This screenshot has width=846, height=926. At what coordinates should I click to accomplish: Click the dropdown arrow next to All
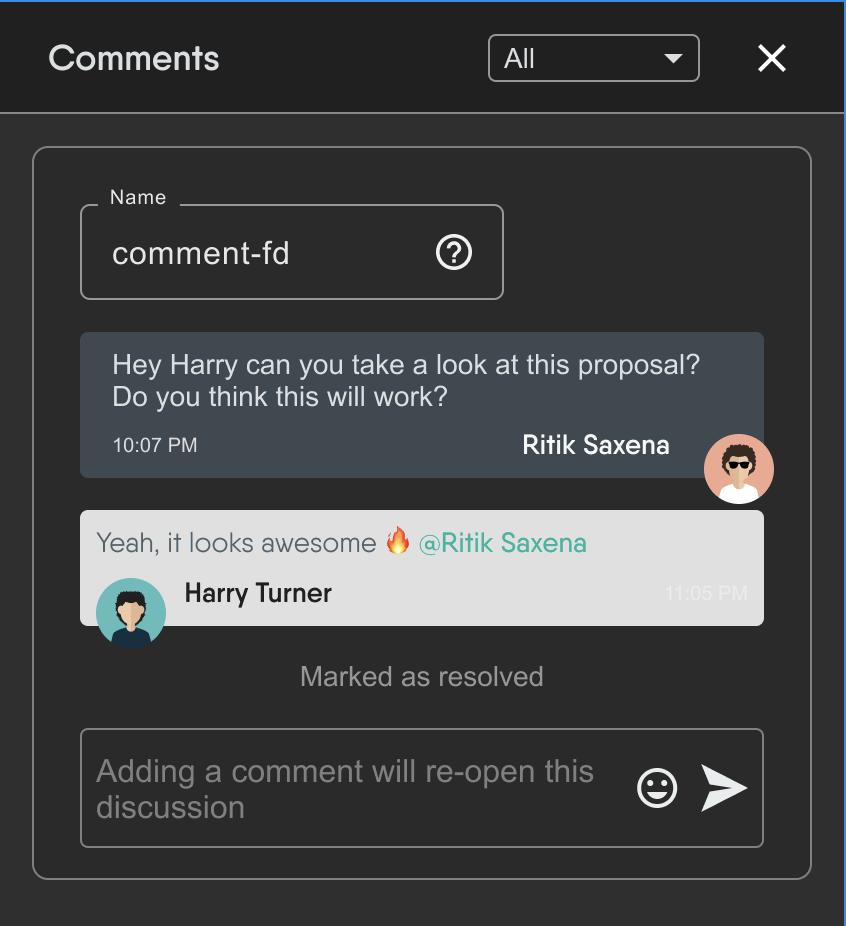point(673,58)
